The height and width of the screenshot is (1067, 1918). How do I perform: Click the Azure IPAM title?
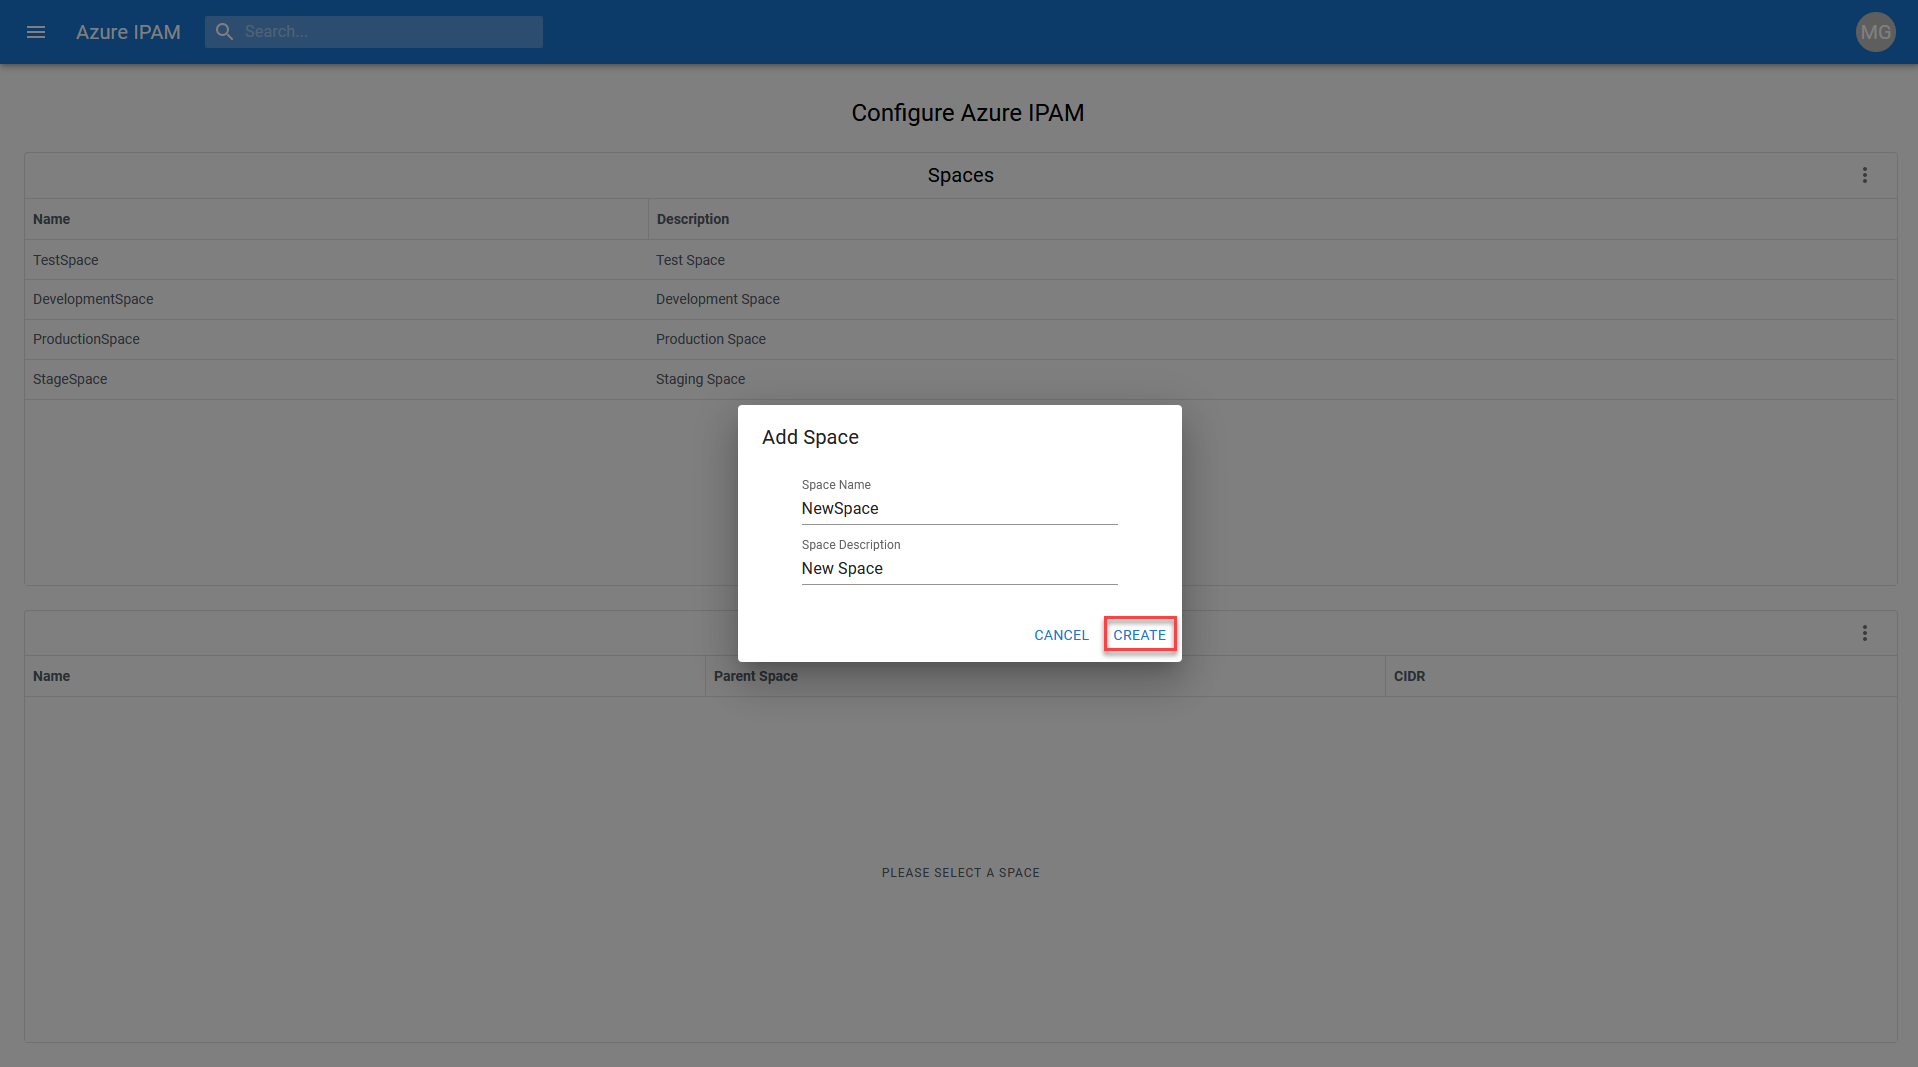tap(128, 32)
